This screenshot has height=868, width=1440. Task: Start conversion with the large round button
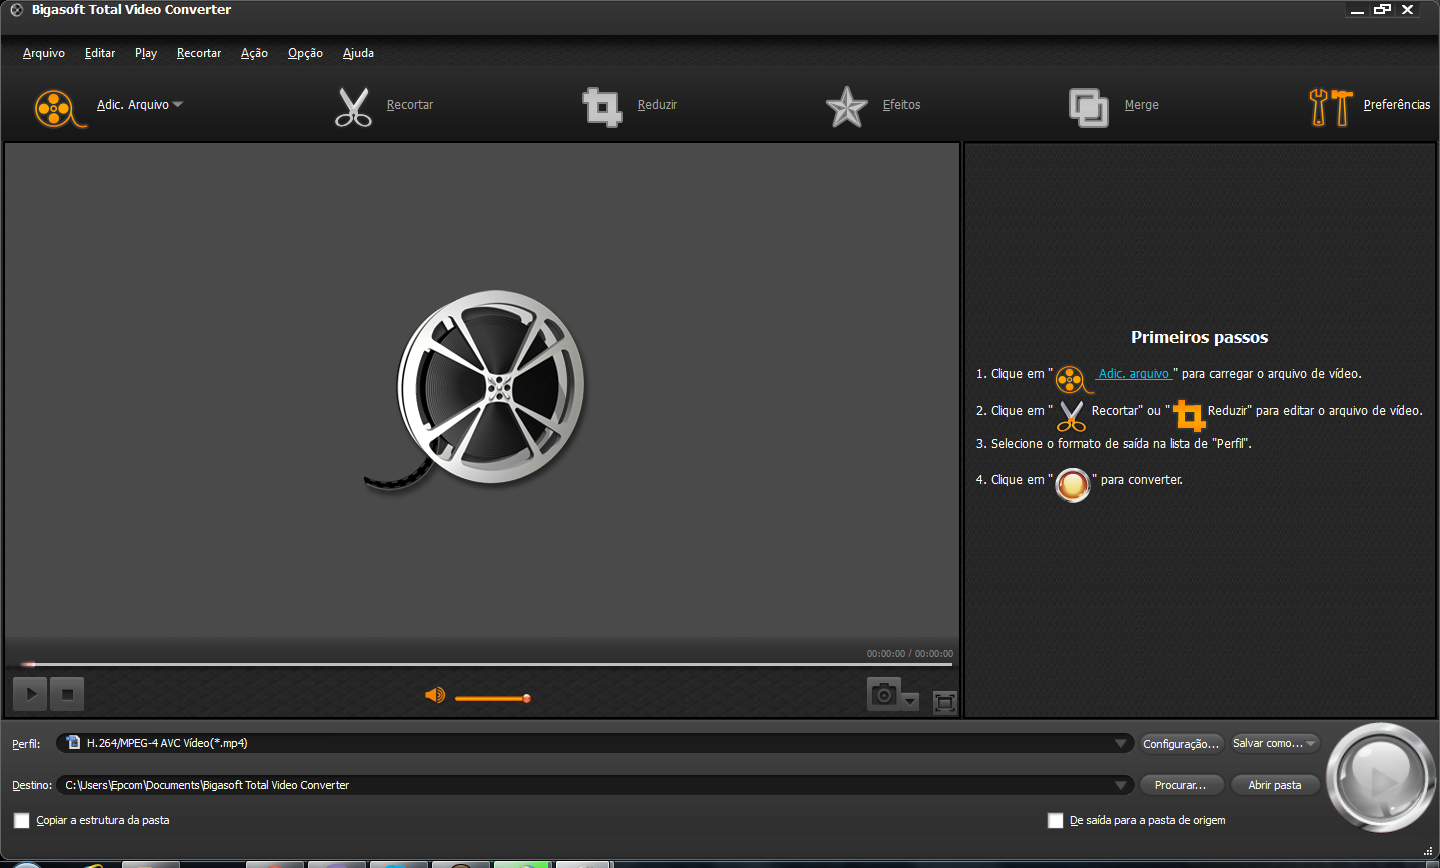click(x=1381, y=777)
